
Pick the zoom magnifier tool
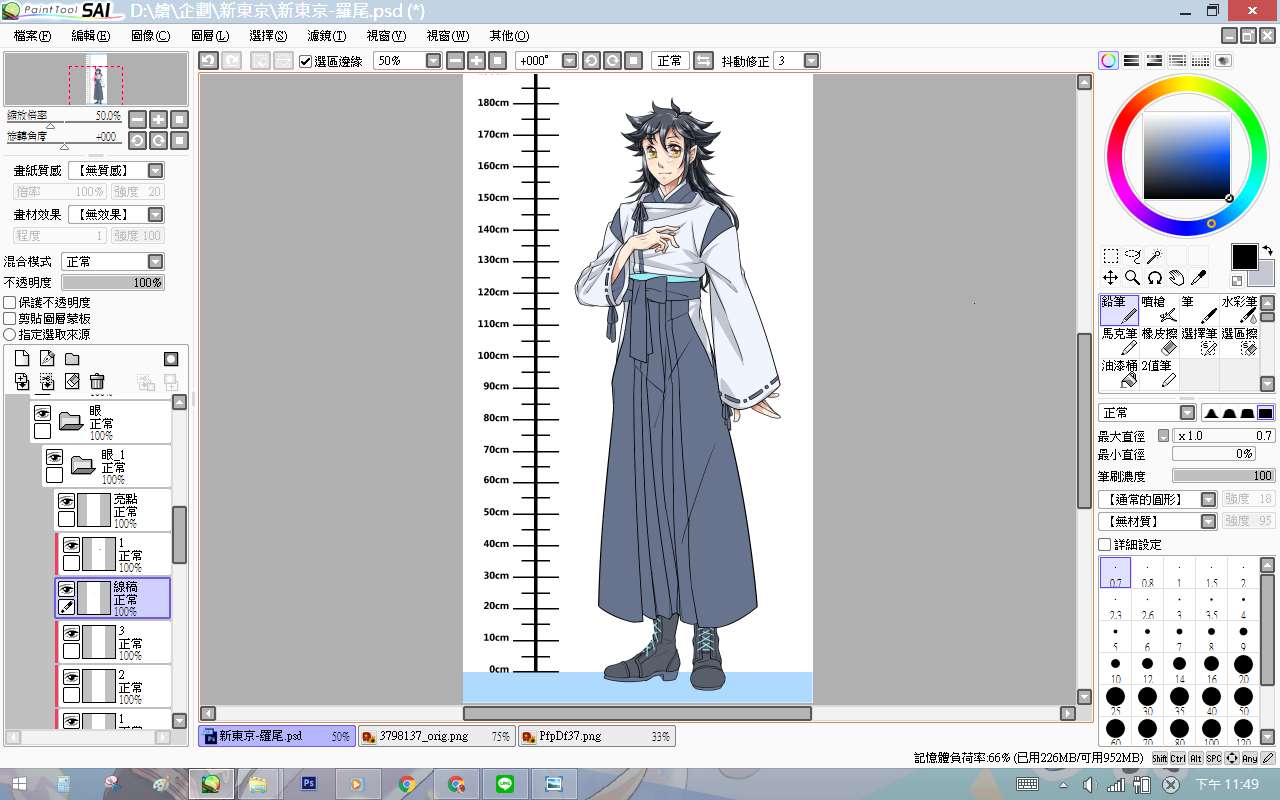click(x=1133, y=277)
